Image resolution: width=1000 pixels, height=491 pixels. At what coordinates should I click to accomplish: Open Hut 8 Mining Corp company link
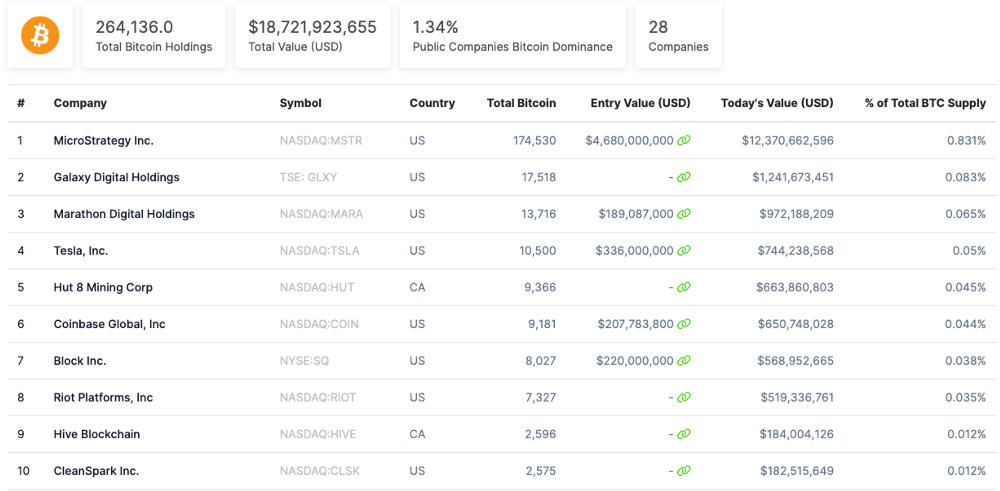click(x=103, y=288)
